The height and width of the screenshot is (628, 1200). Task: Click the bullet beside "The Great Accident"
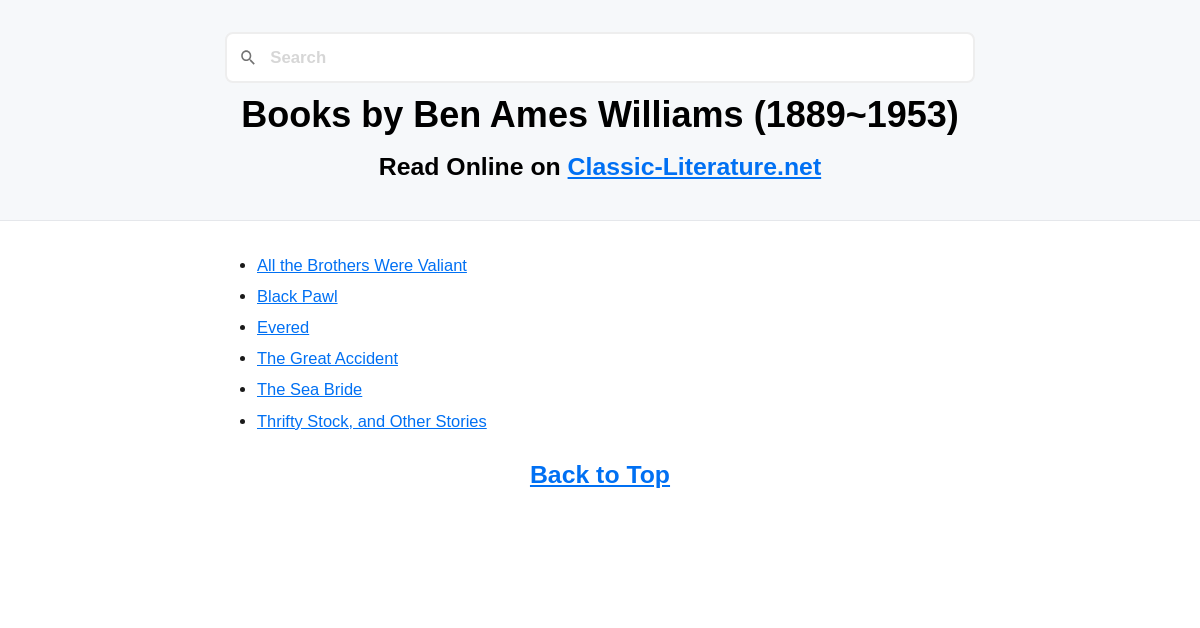(x=240, y=358)
